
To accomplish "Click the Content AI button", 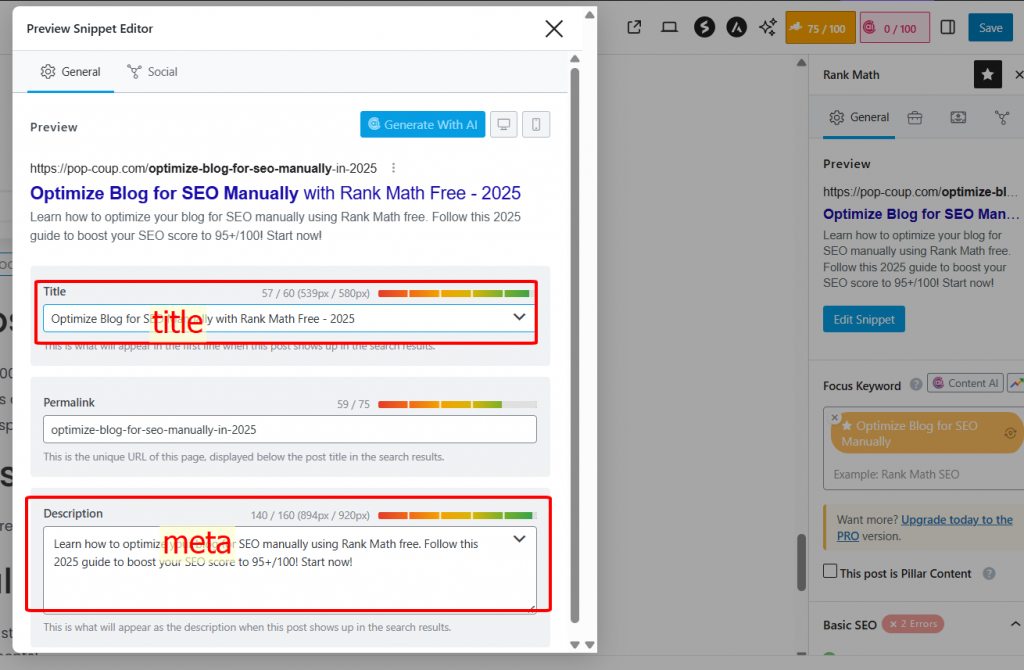I will pos(965,383).
